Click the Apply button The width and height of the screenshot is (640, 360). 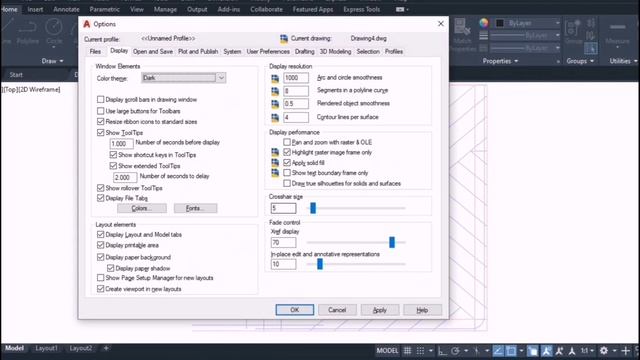pos(380,310)
